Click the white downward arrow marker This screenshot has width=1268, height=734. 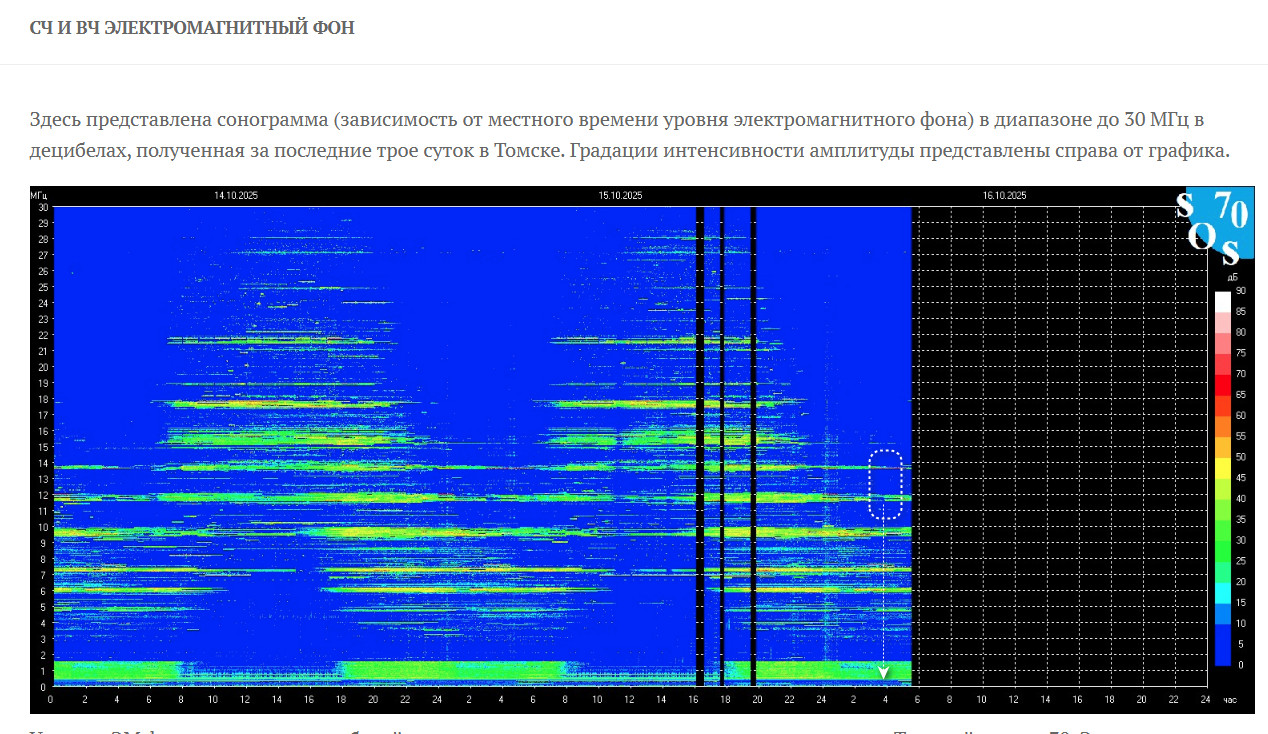point(884,673)
